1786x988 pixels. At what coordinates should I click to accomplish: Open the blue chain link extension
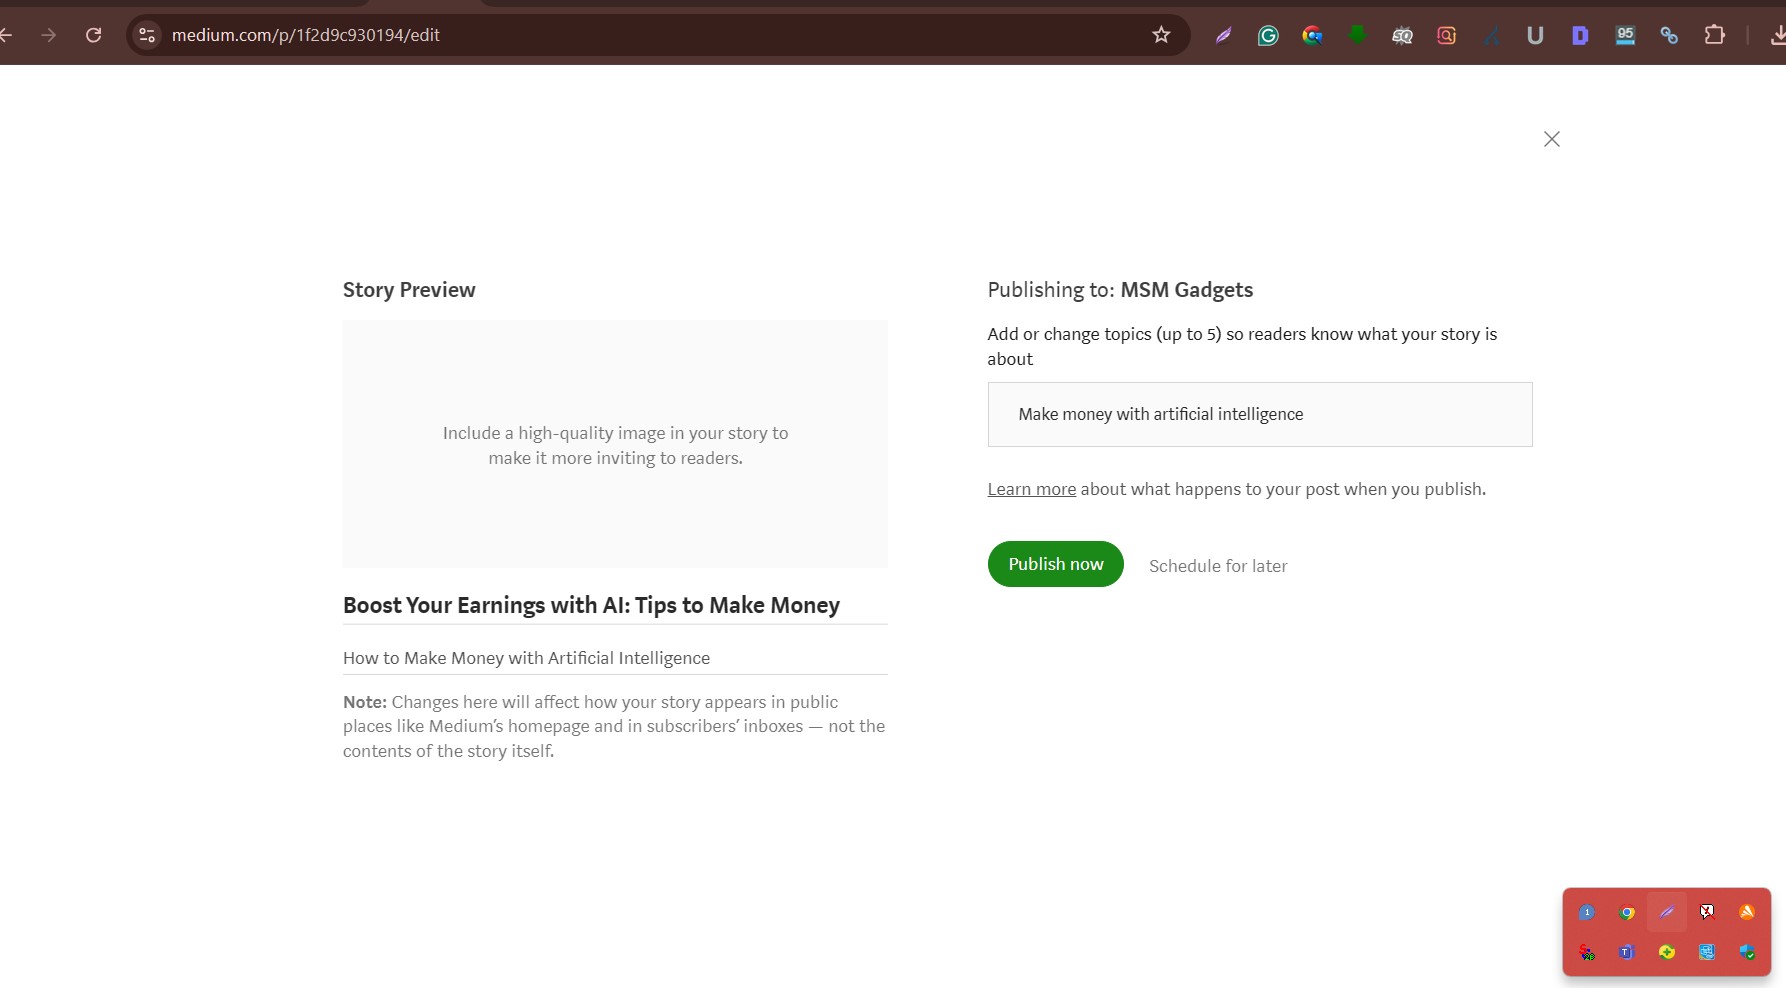(1669, 36)
